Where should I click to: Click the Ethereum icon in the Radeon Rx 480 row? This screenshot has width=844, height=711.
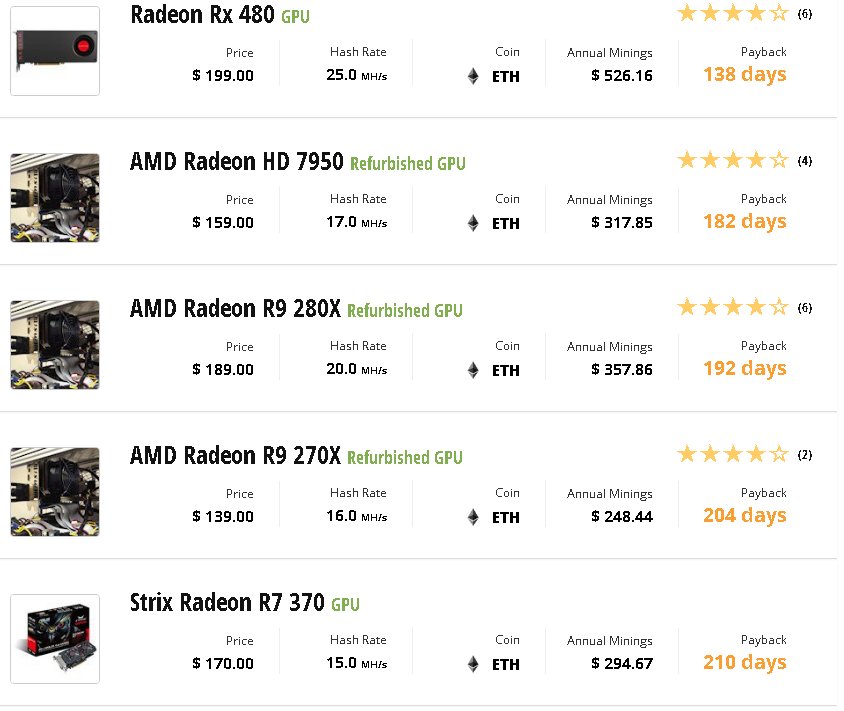(x=473, y=76)
